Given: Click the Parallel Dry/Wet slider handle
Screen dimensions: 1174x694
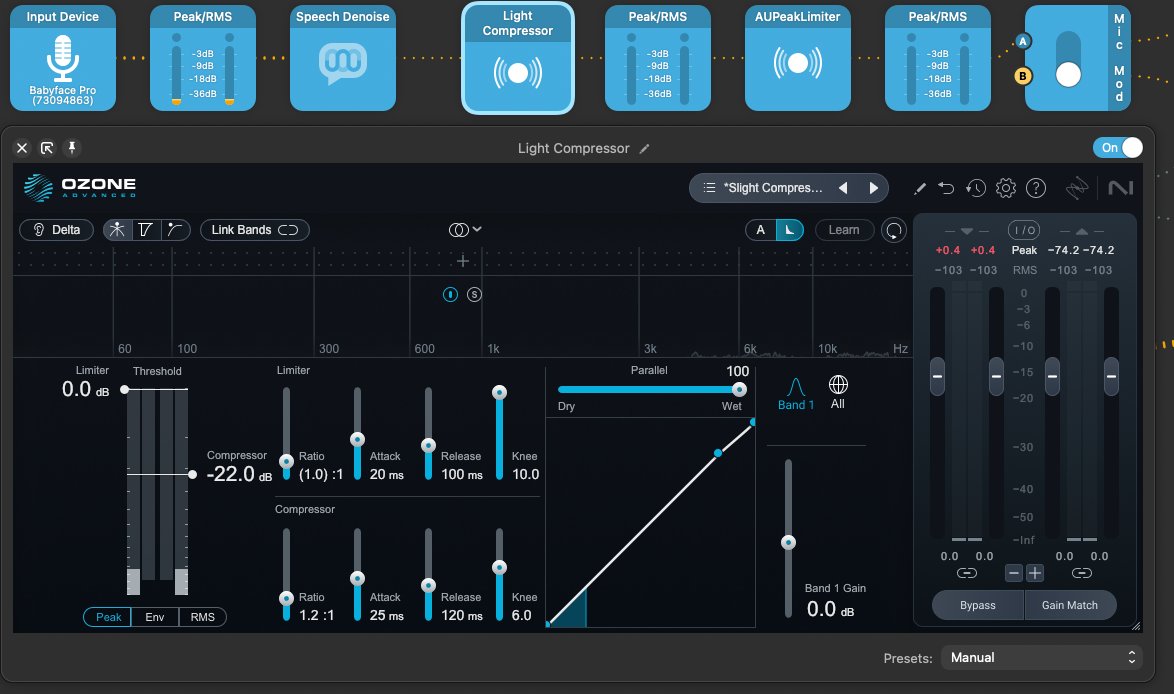Looking at the screenshot, I should 739,389.
